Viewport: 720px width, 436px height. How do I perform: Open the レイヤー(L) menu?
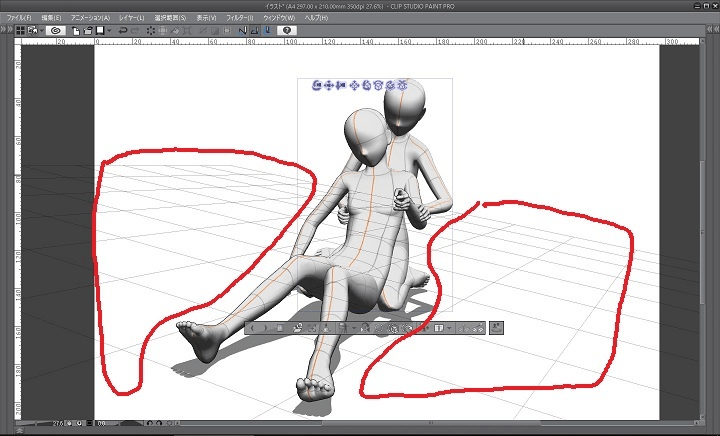point(130,18)
